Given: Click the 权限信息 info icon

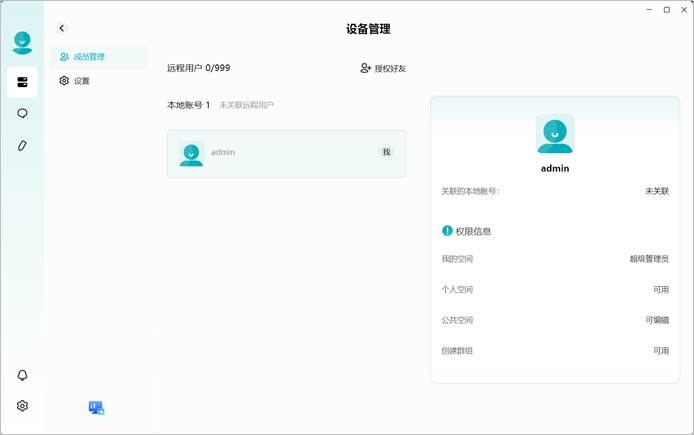Looking at the screenshot, I should click(x=447, y=231).
